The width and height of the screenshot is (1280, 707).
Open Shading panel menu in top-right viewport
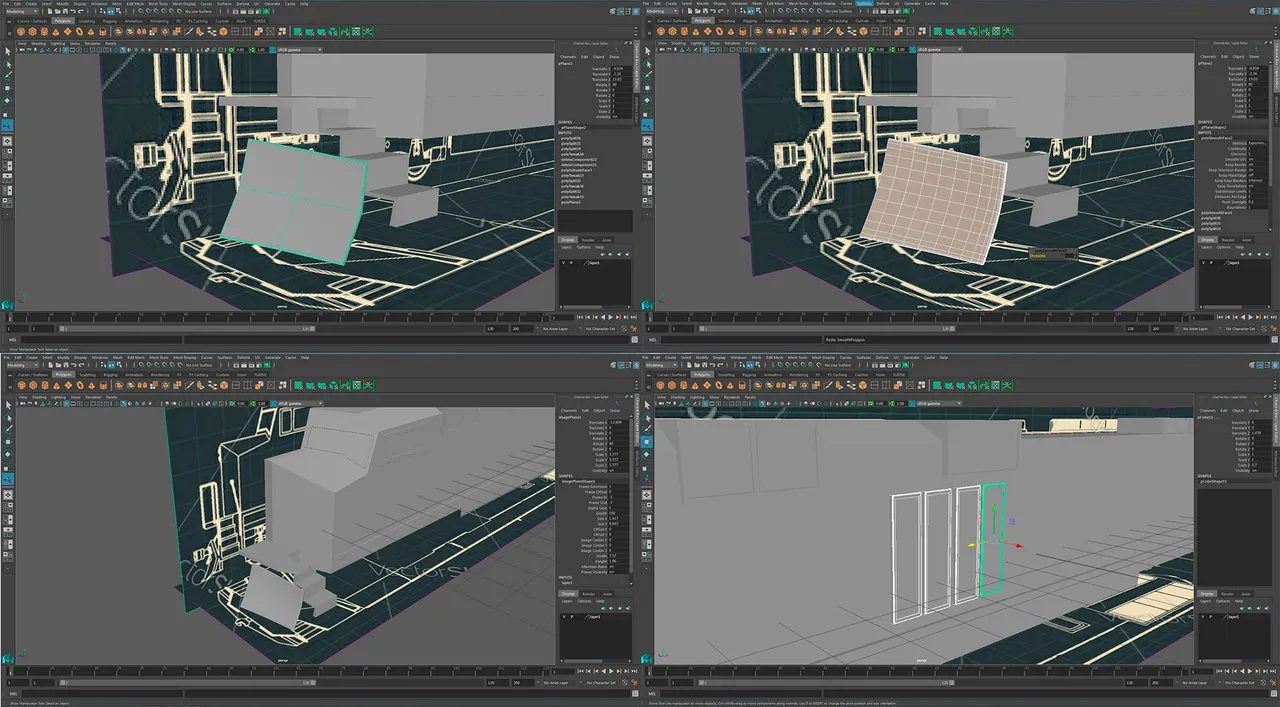[x=678, y=44]
